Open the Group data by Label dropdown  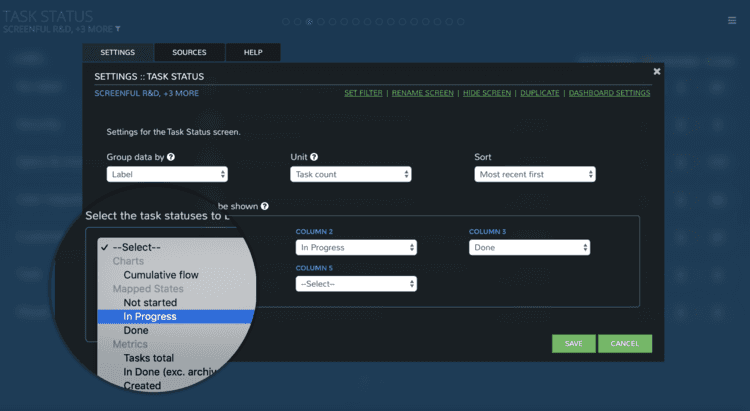coord(167,174)
